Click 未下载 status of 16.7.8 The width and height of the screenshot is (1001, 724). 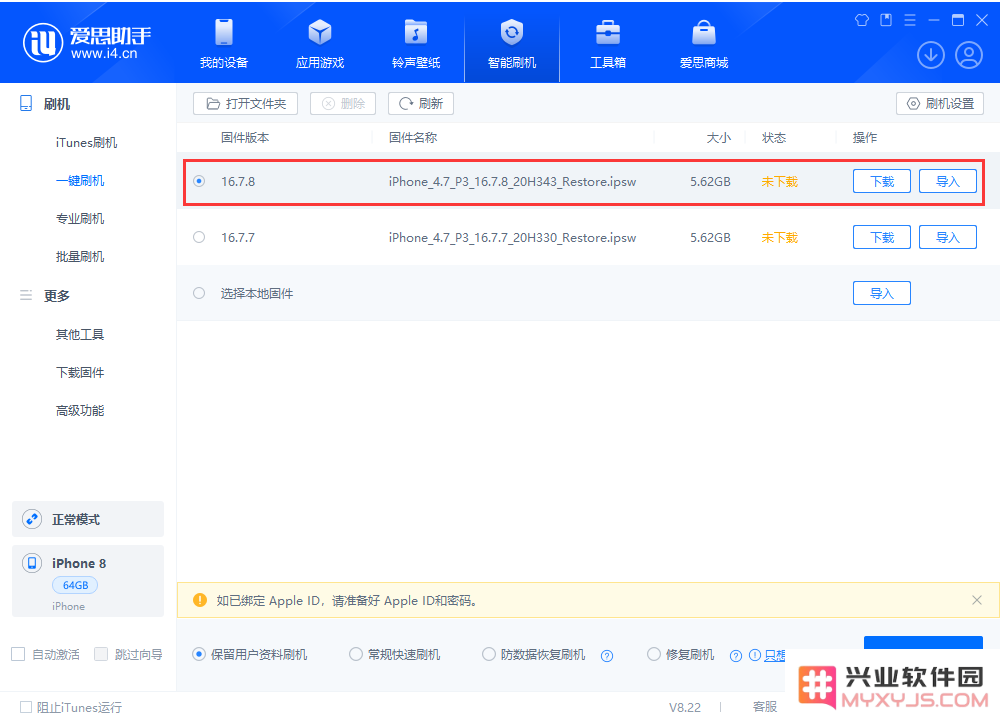(x=779, y=182)
